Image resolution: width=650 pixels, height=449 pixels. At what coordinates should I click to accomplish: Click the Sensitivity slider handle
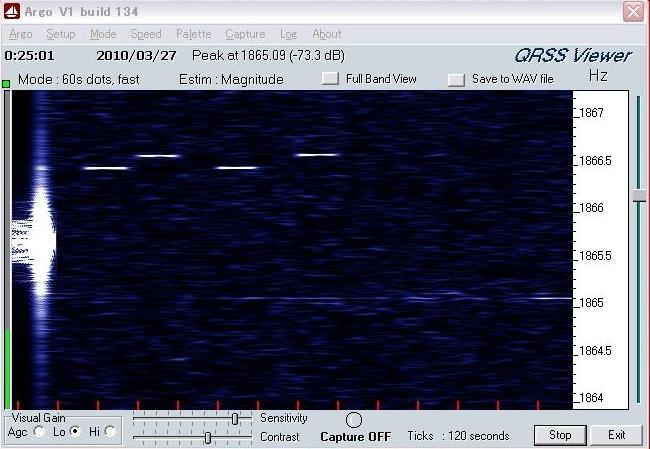click(x=235, y=419)
